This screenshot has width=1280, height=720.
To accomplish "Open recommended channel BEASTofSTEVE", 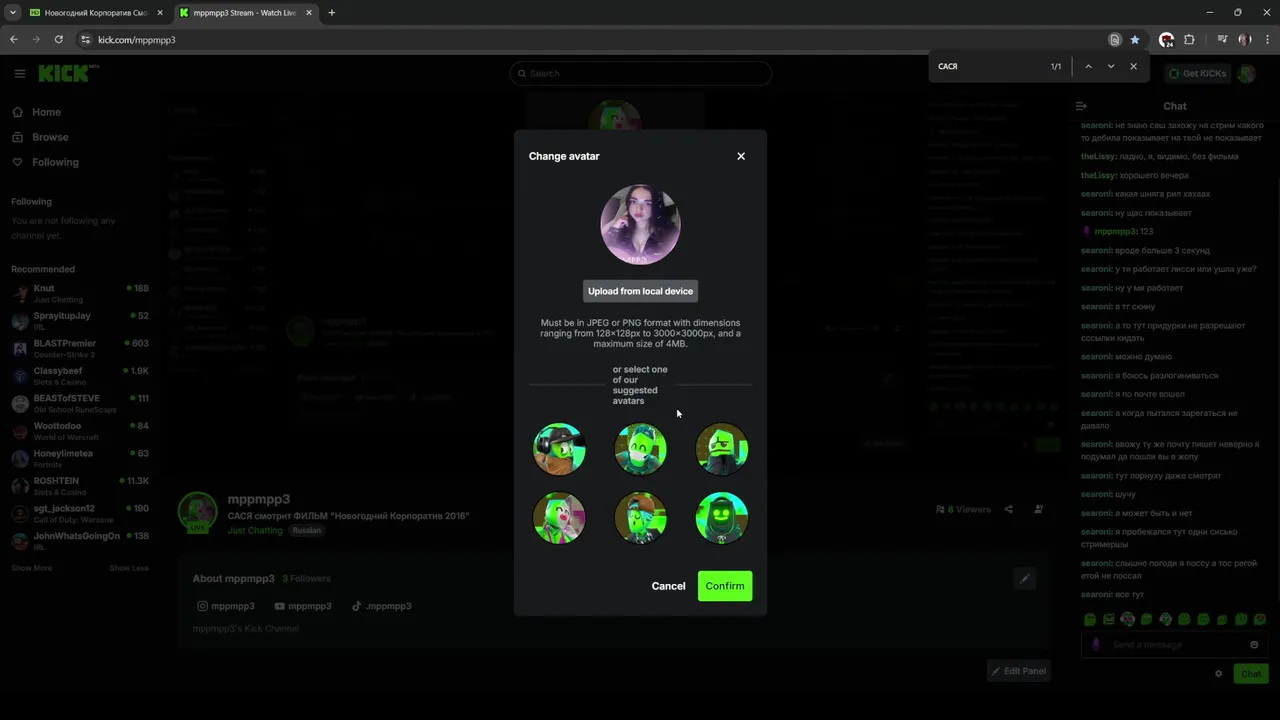I will [79, 403].
